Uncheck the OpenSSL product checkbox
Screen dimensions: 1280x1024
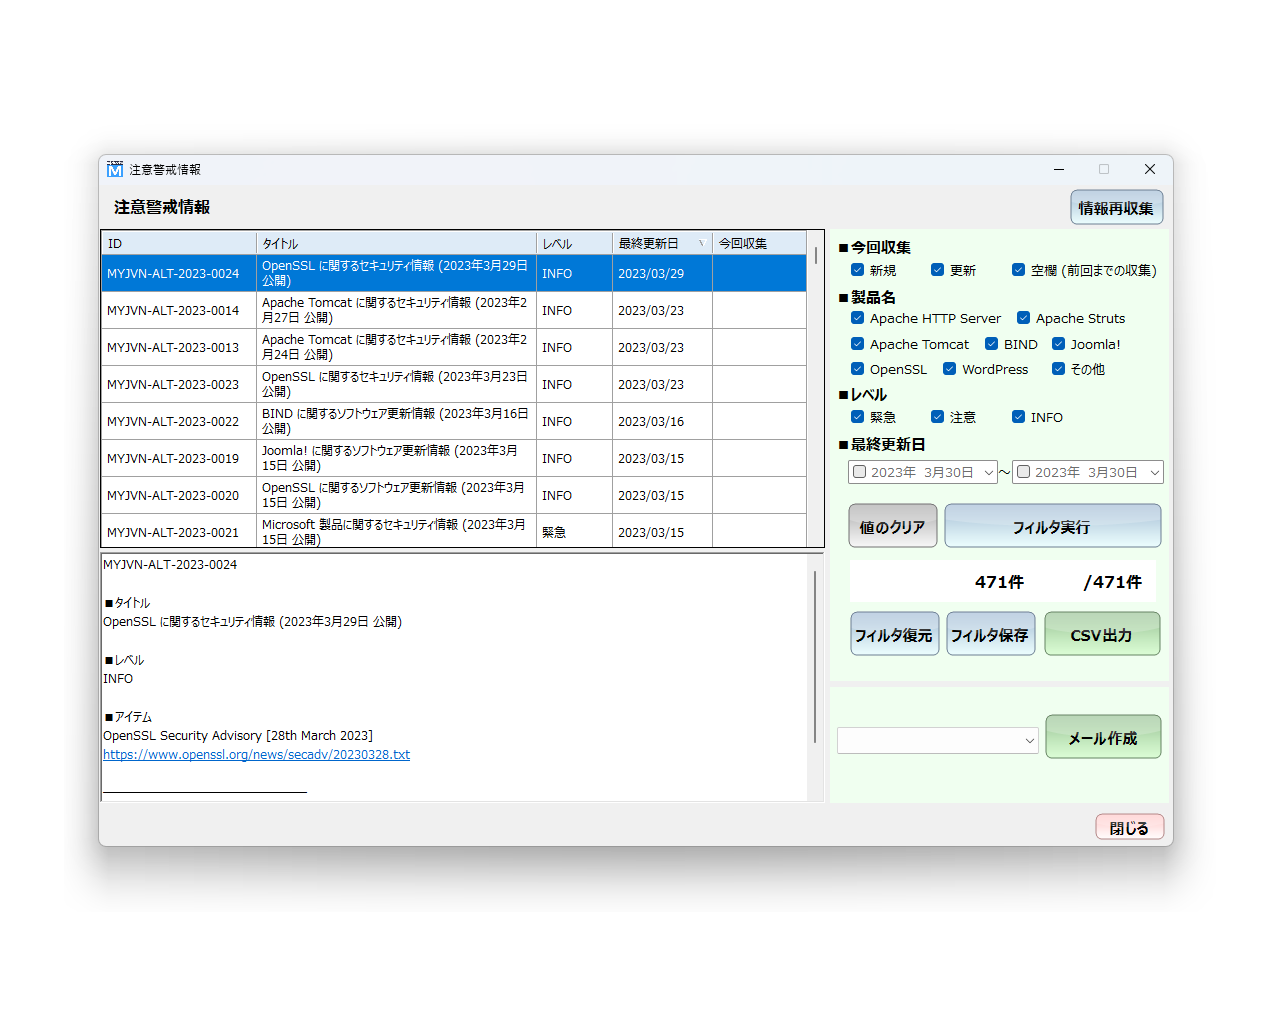[857, 369]
